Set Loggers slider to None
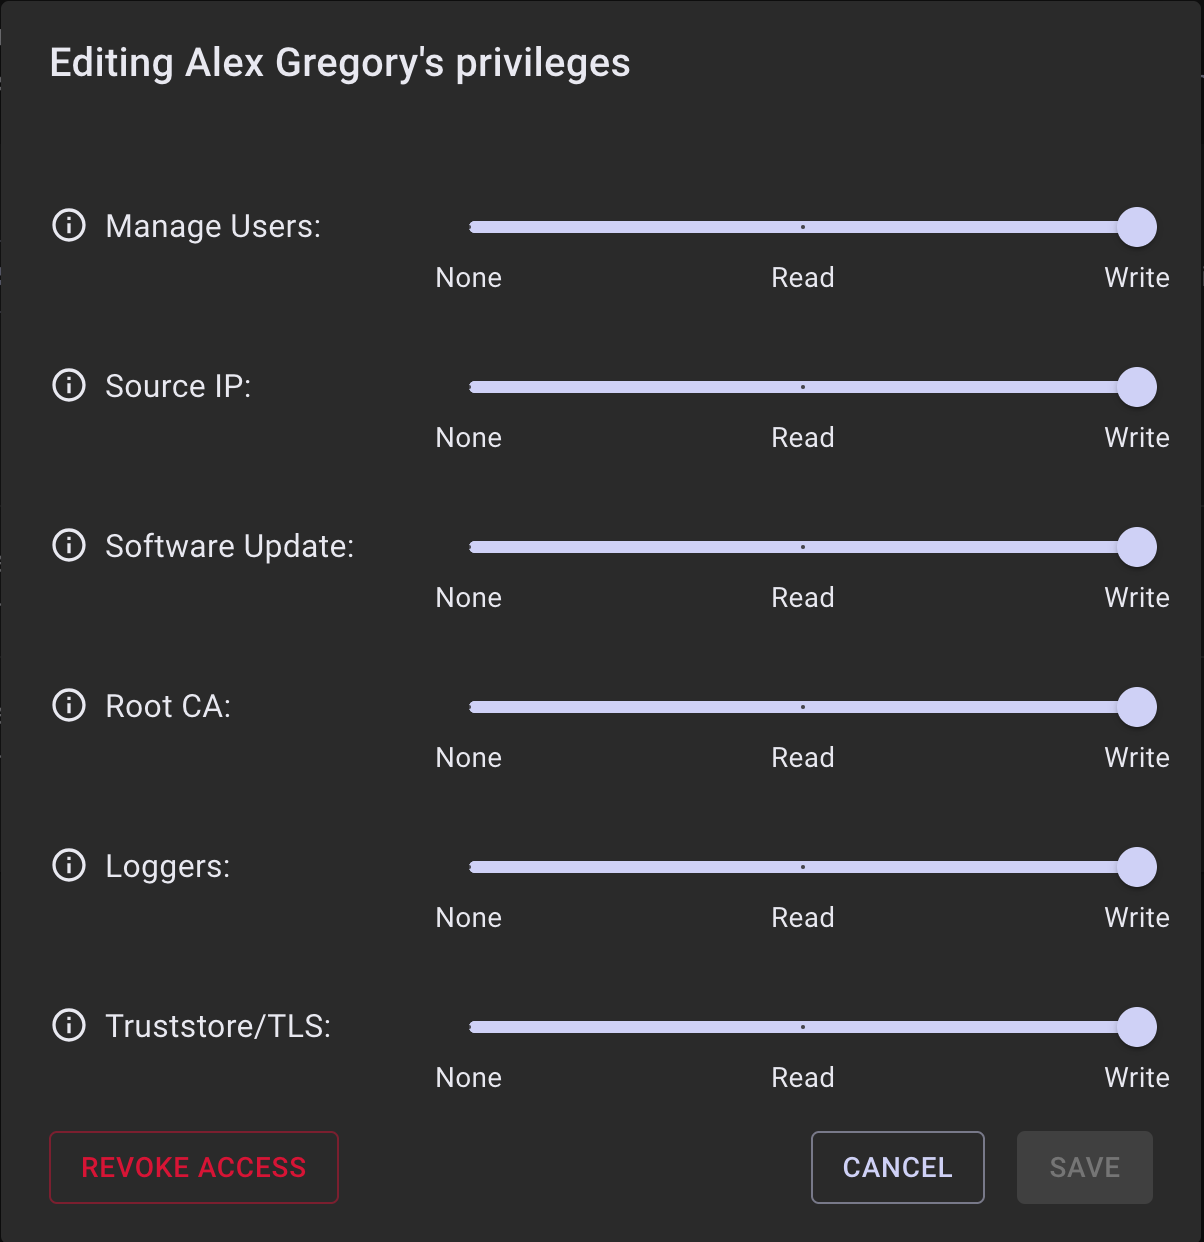Screen dimensions: 1204x1242 [472, 867]
